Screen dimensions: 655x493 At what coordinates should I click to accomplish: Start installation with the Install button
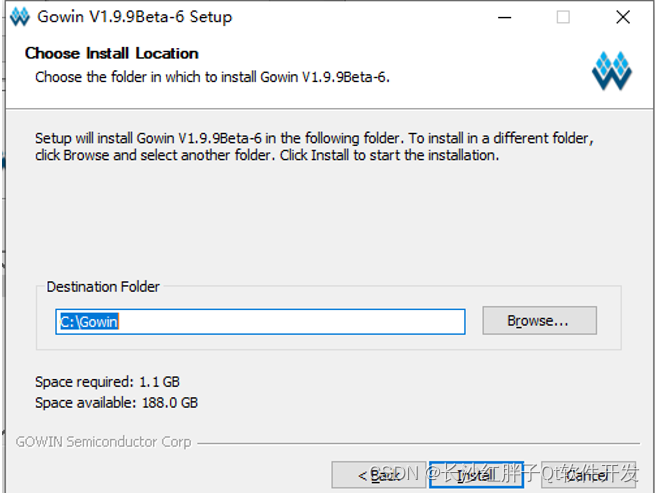pos(476,475)
